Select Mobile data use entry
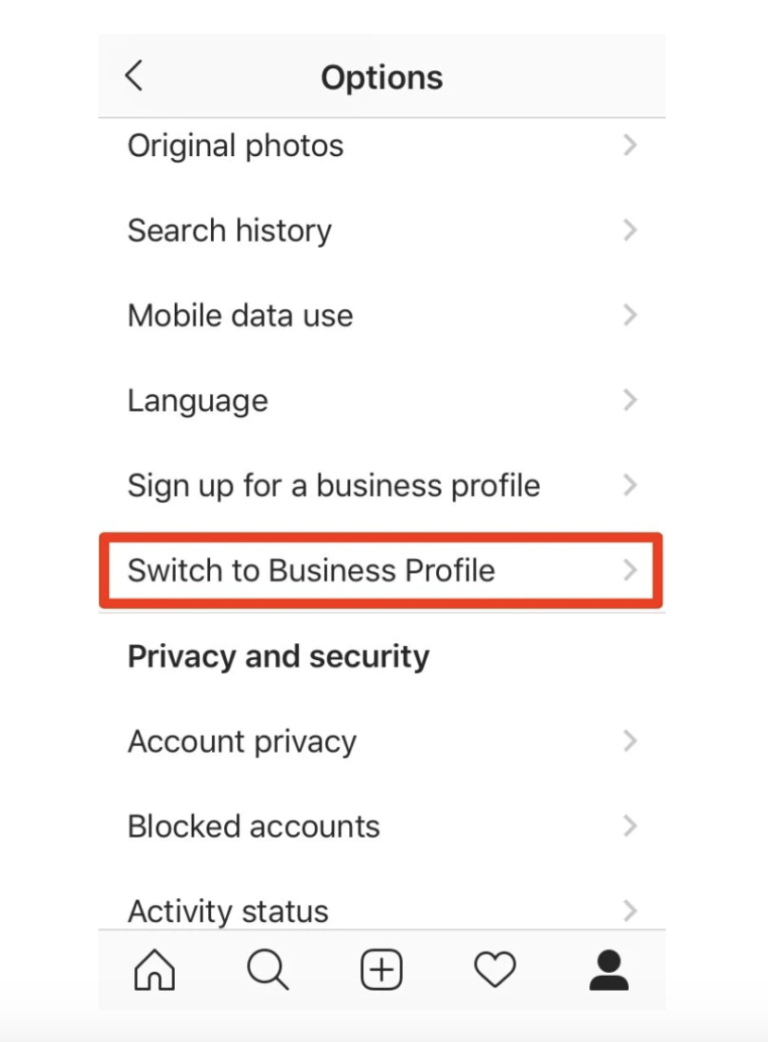The image size is (768, 1042). tap(382, 316)
